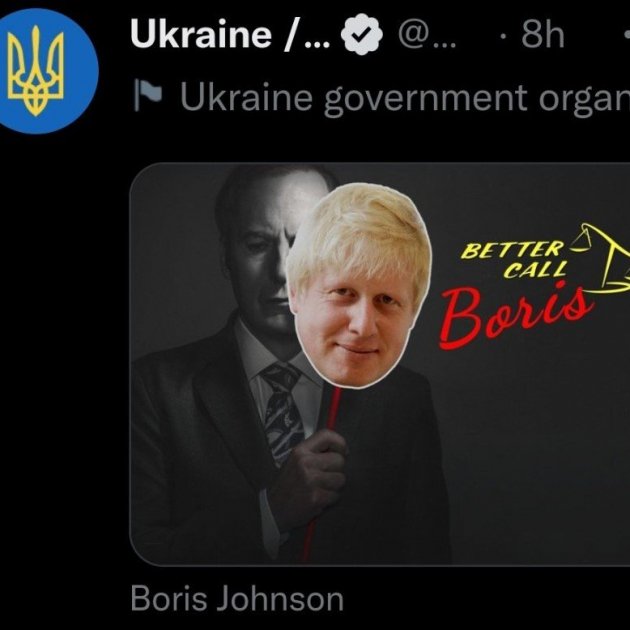Click the verified checkmark badge
This screenshot has height=630, width=630.
[x=362, y=34]
